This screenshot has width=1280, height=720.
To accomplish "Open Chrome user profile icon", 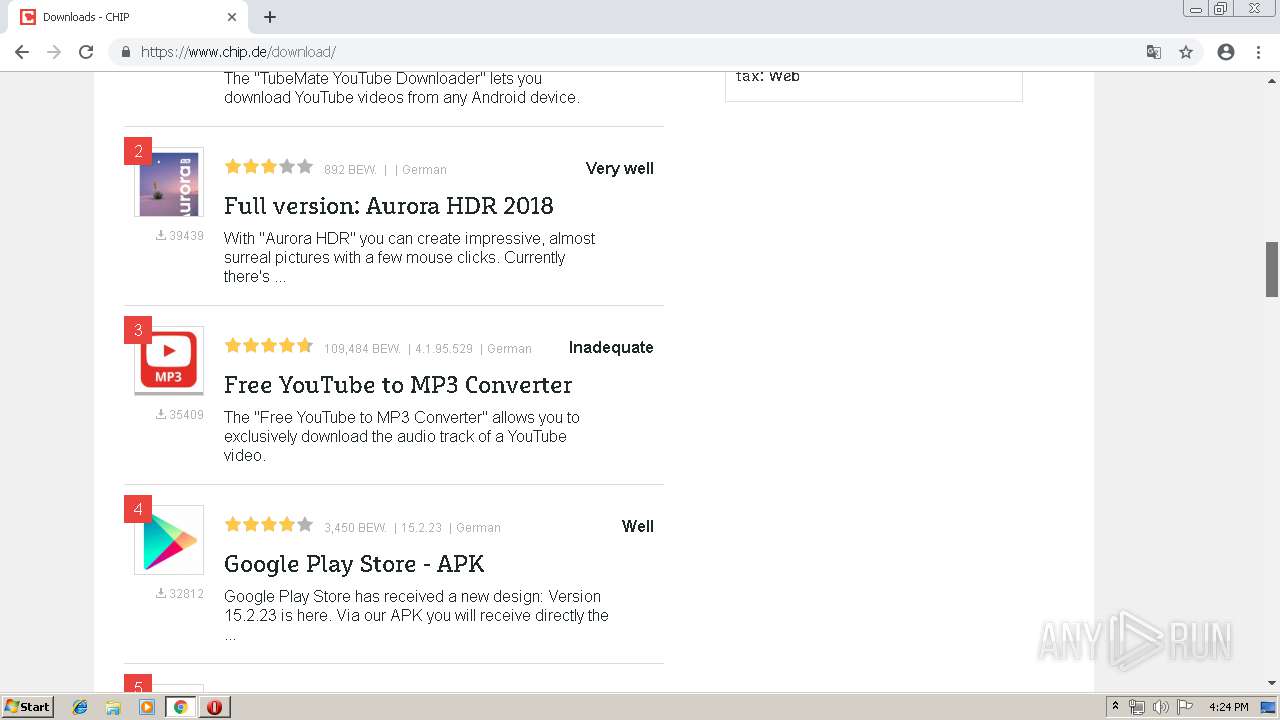I will [x=1226, y=52].
